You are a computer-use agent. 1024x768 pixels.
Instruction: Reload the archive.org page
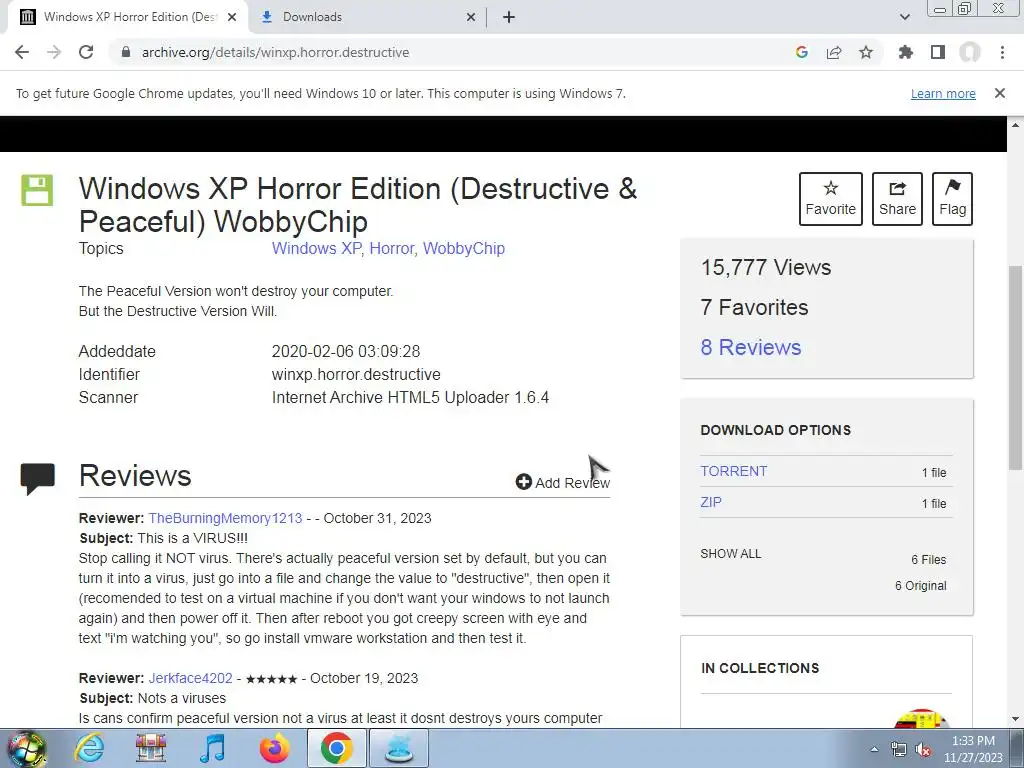(x=86, y=52)
